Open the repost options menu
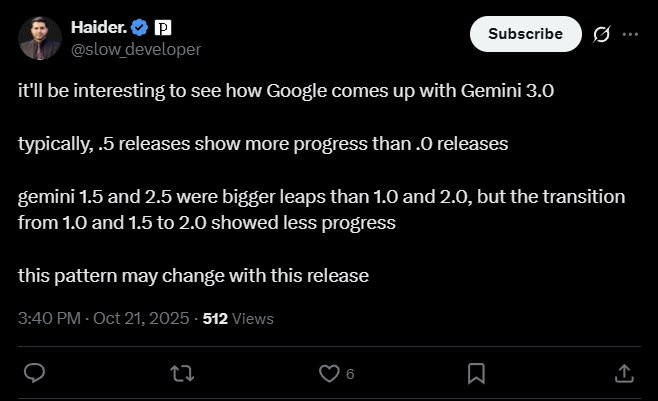This screenshot has width=658, height=401. (x=181, y=373)
